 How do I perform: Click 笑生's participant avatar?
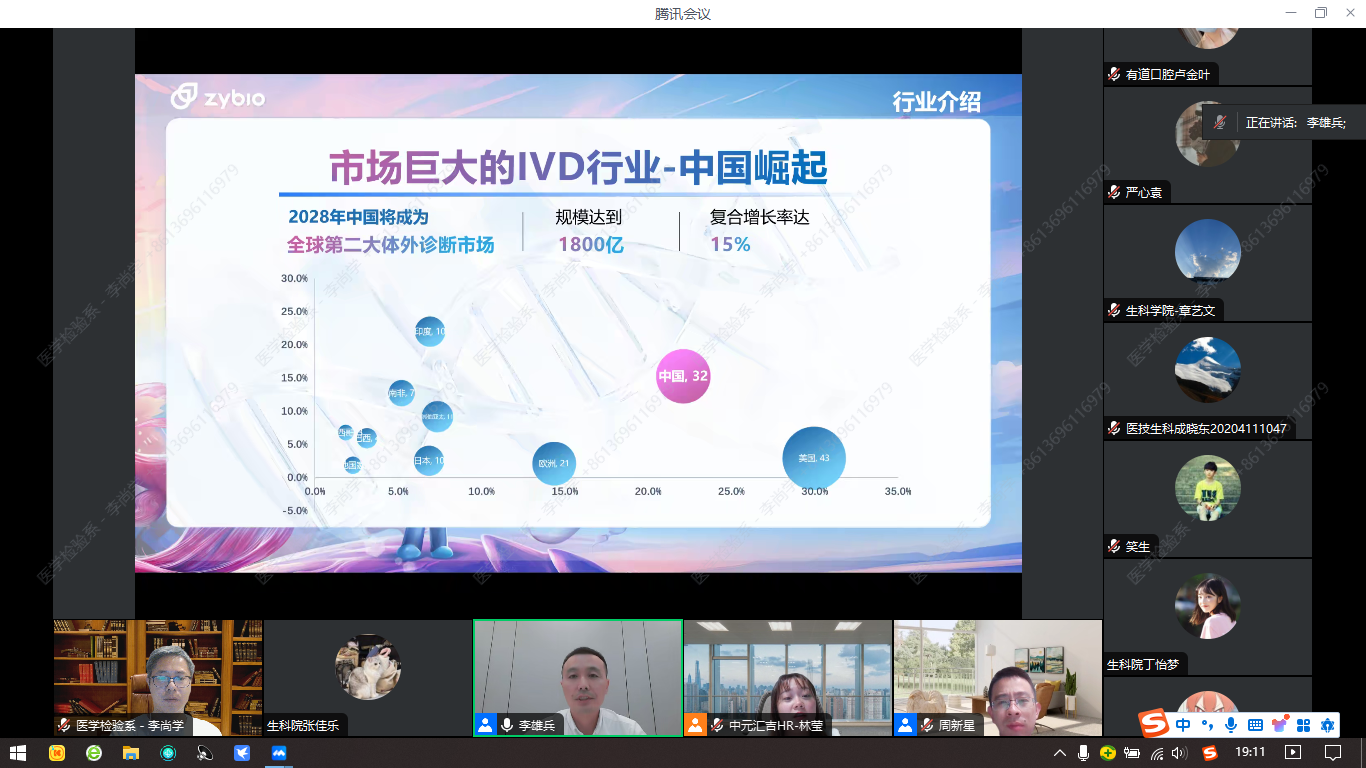click(x=1207, y=488)
